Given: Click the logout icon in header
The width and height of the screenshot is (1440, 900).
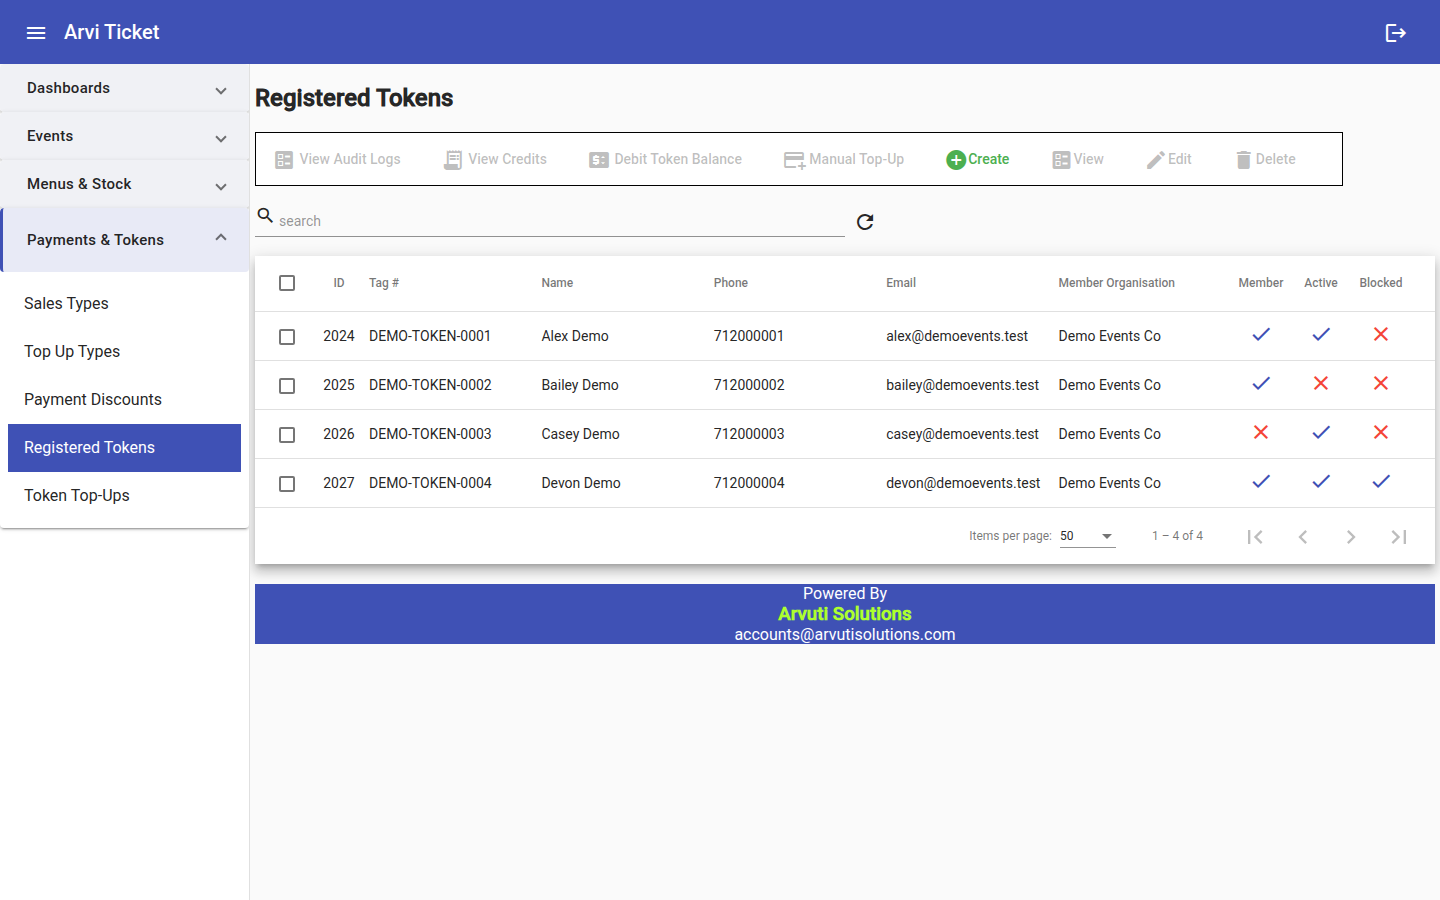Looking at the screenshot, I should click(x=1396, y=33).
